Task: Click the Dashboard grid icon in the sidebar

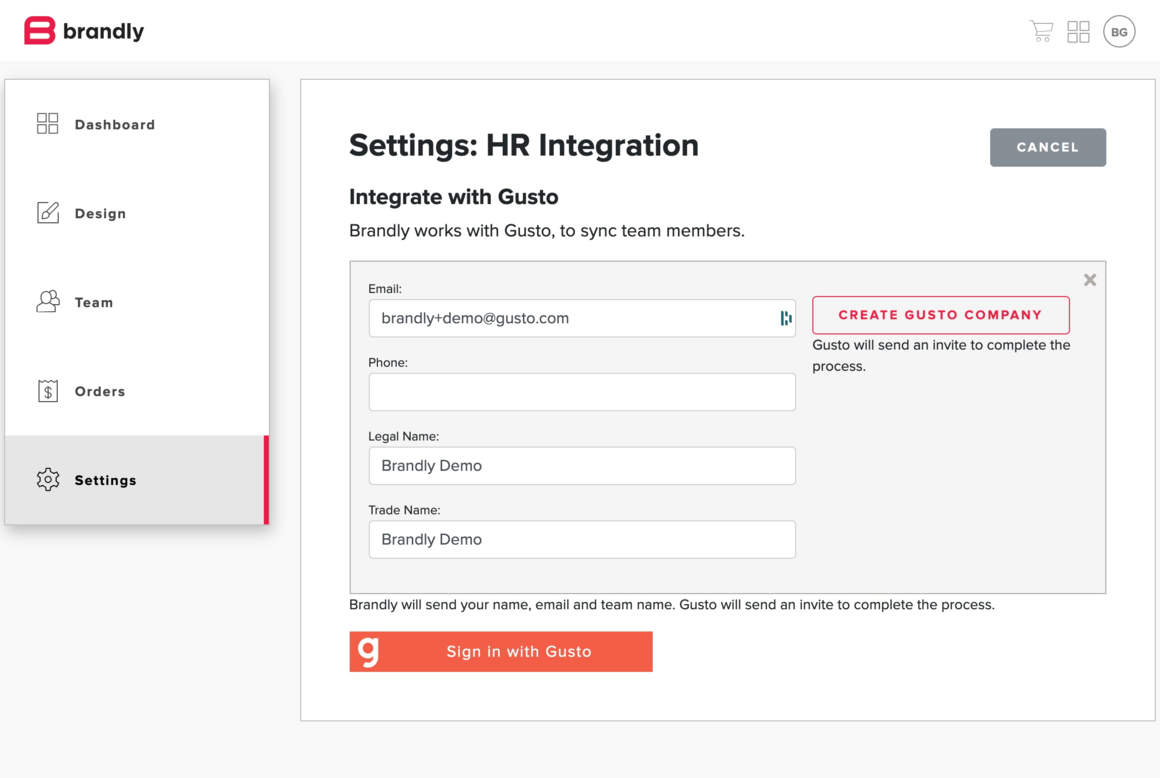Action: (47, 124)
